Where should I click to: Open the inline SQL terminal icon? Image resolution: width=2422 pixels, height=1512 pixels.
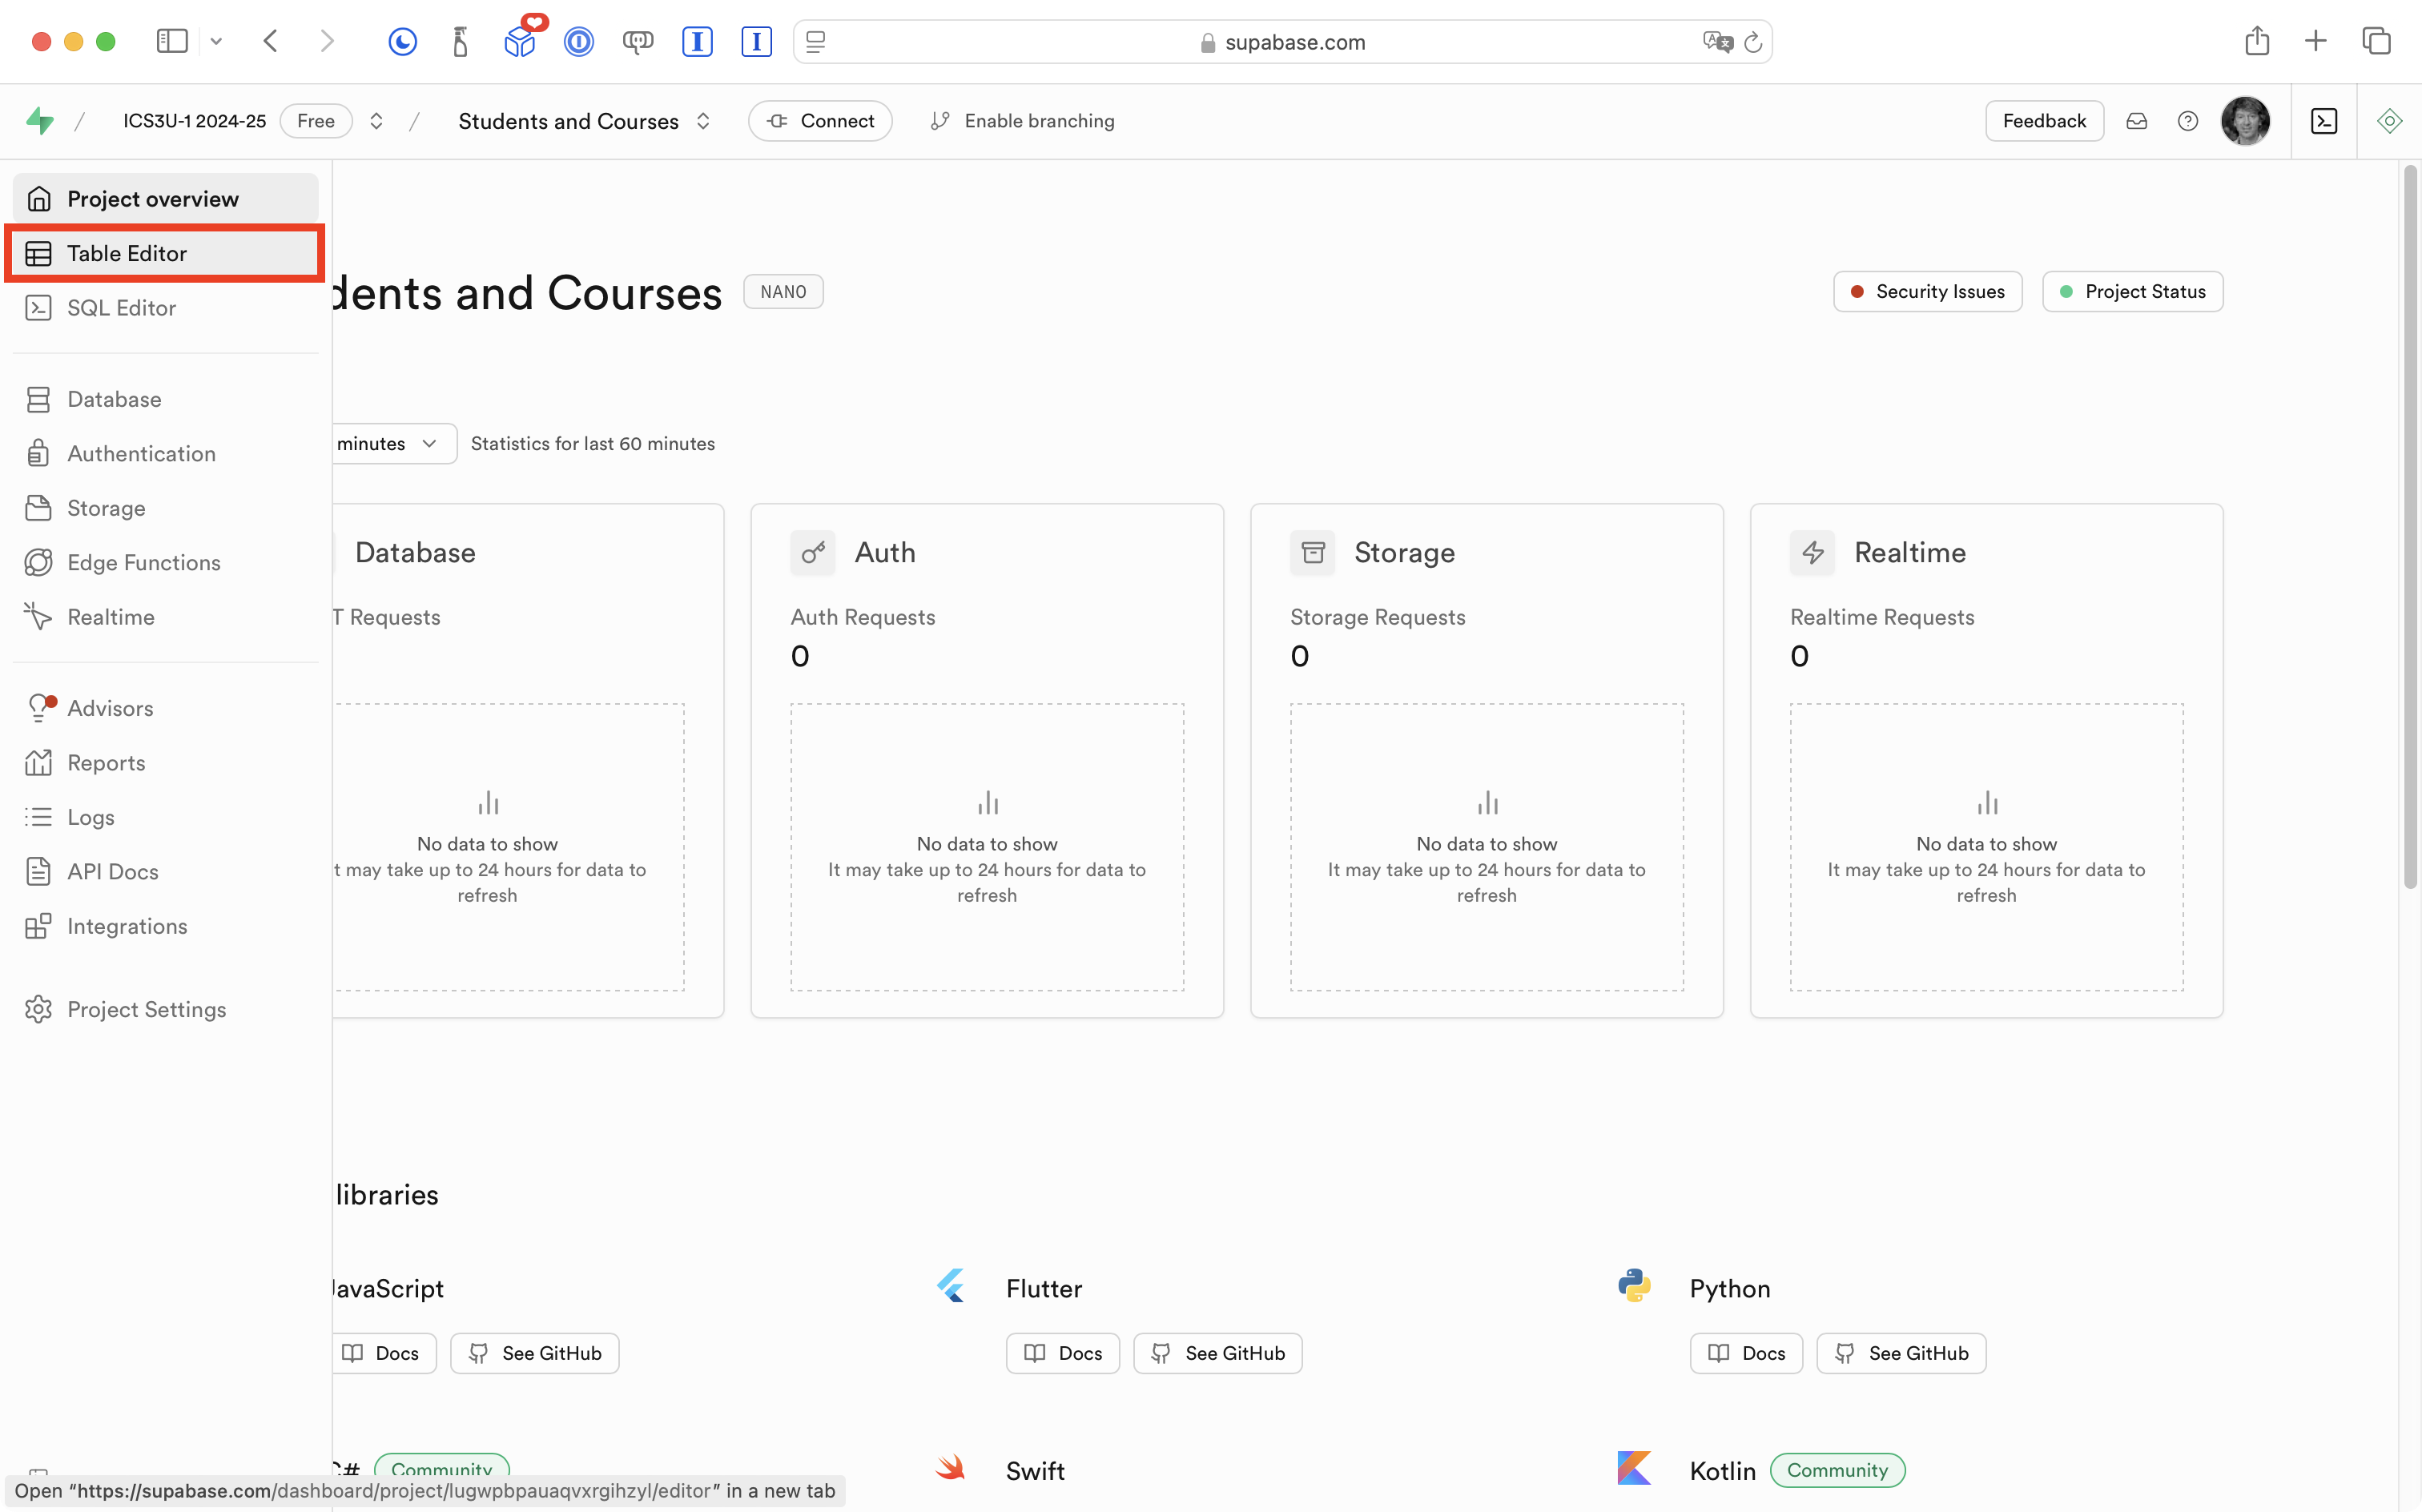(2324, 121)
